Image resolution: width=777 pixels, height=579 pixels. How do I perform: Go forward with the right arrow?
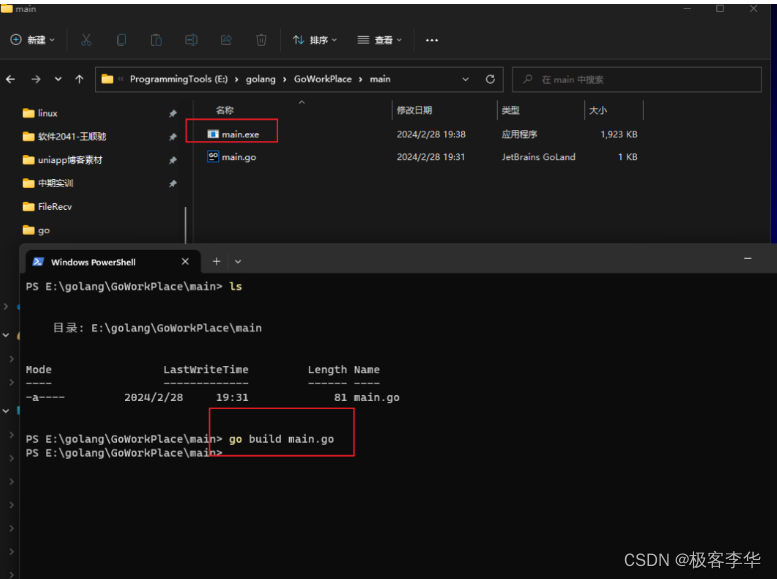[36, 79]
